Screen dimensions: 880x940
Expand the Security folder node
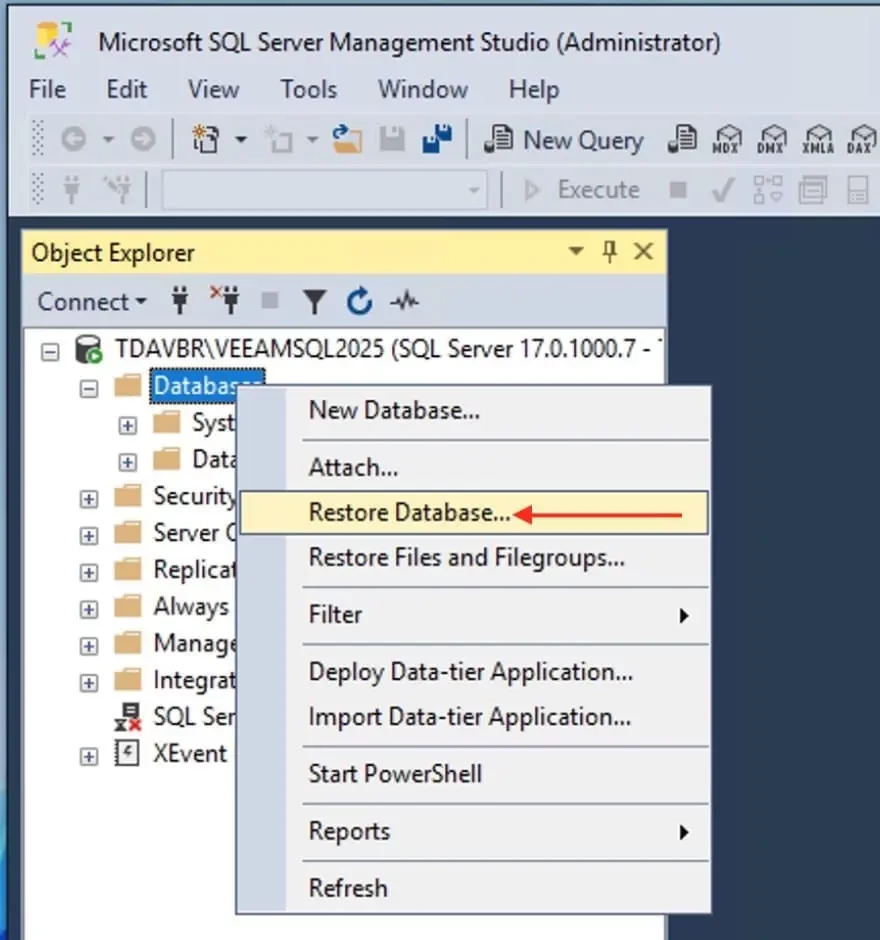[89, 499]
